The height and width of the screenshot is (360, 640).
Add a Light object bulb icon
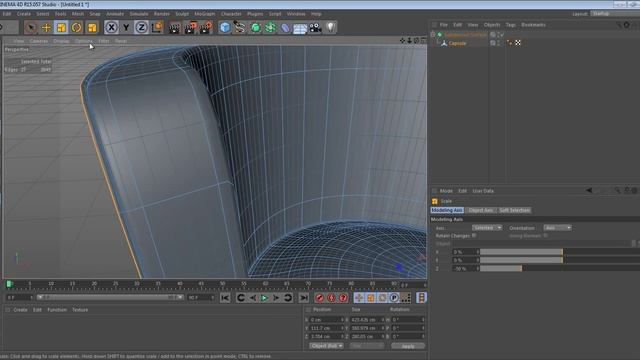(330, 27)
